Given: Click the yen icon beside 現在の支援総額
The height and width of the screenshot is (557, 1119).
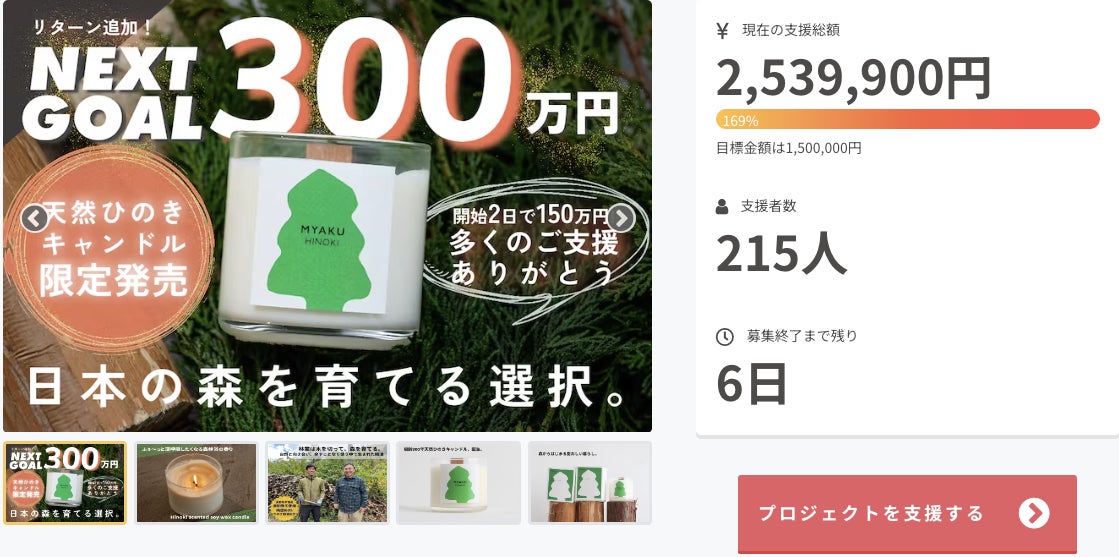Looking at the screenshot, I should [722, 30].
